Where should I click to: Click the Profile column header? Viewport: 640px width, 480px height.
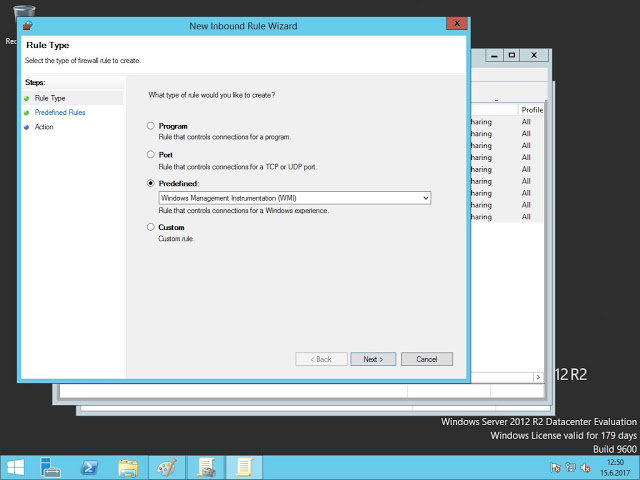click(532, 109)
